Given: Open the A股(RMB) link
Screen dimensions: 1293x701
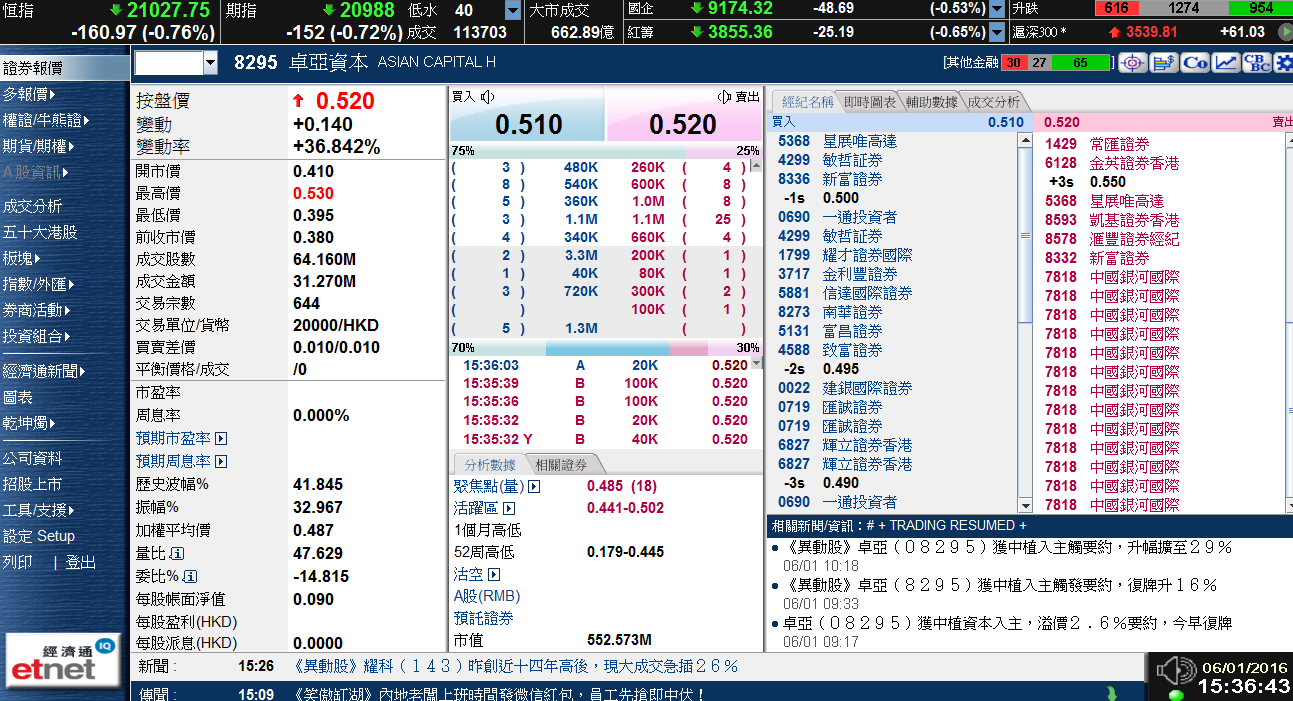Looking at the screenshot, I should coord(487,596).
